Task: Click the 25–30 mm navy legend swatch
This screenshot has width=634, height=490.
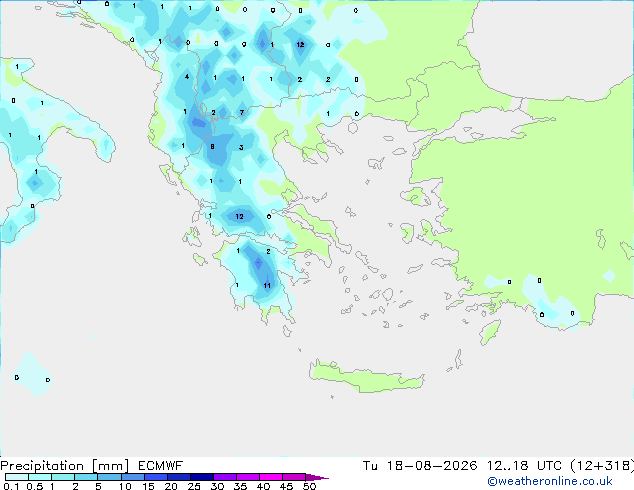Action: coord(201,477)
